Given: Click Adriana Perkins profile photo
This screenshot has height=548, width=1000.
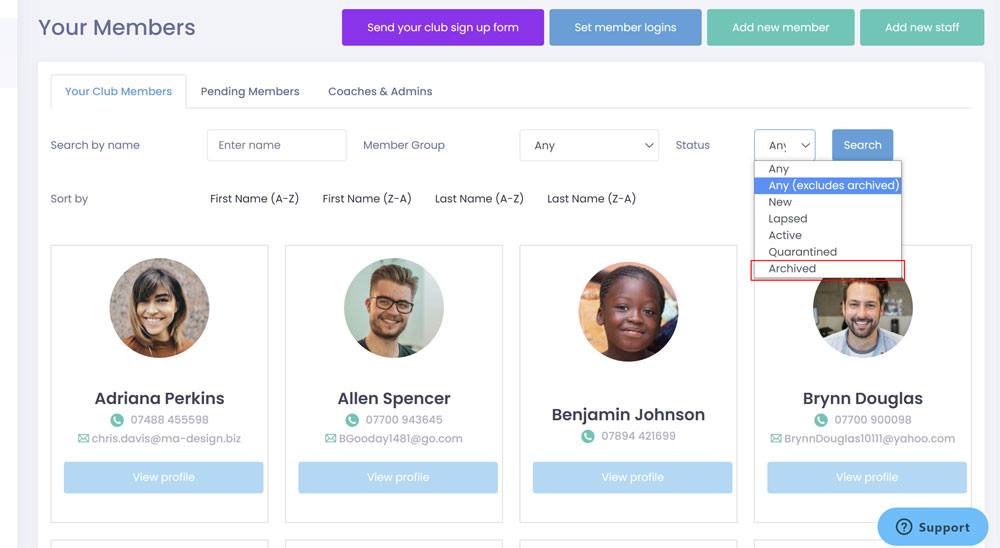Looking at the screenshot, I should 159,309.
